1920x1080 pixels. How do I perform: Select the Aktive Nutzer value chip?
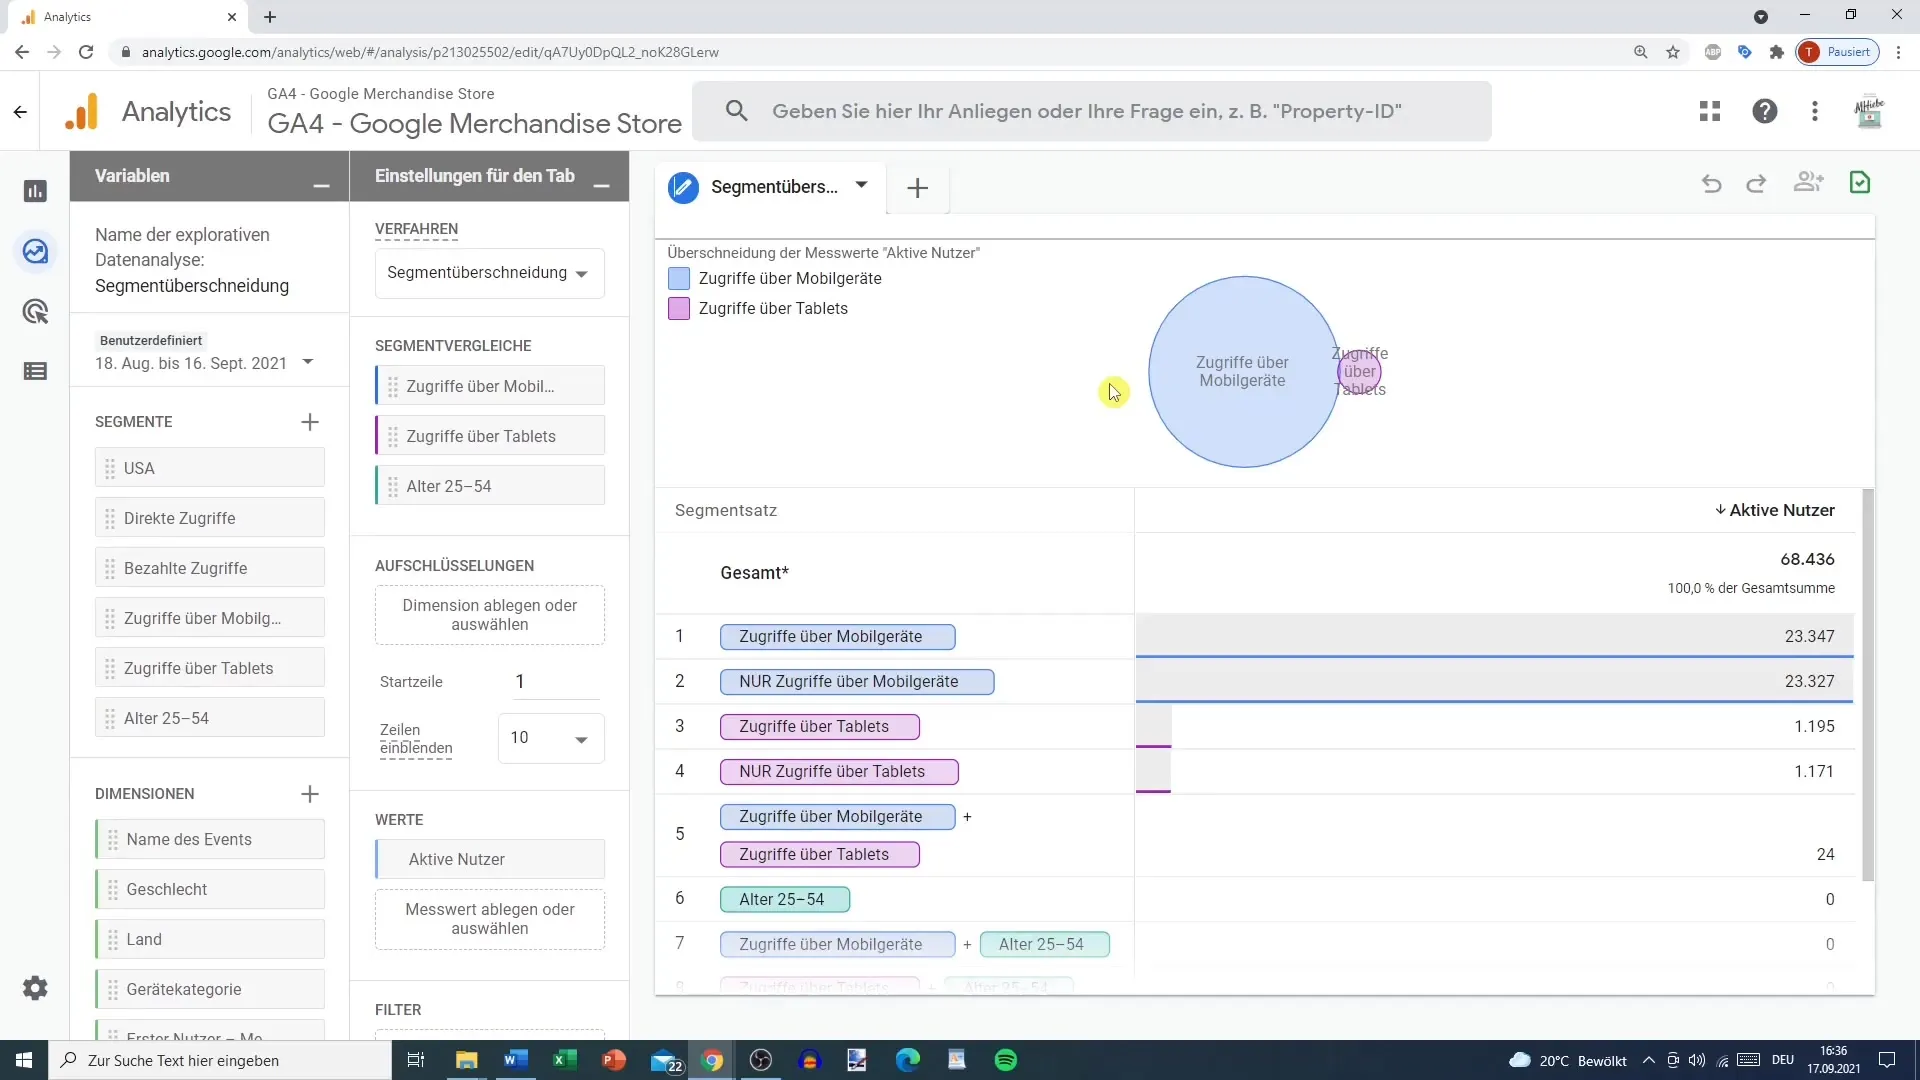[489, 859]
